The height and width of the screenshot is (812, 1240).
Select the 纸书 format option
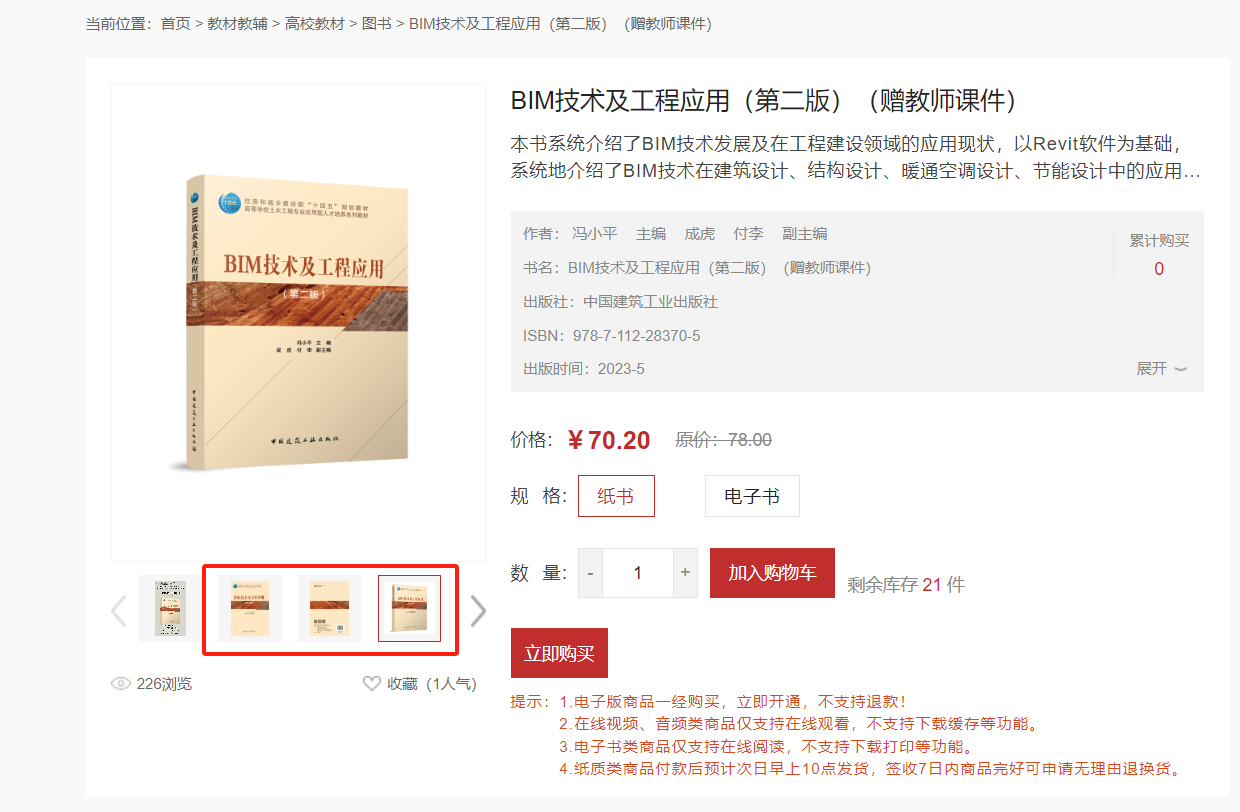(616, 496)
